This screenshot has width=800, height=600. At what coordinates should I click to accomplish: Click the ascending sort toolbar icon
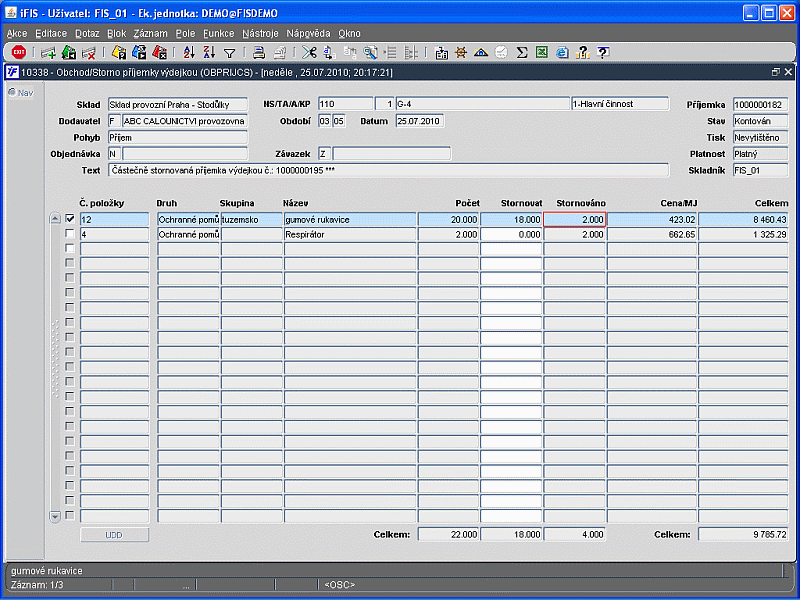pos(189,52)
